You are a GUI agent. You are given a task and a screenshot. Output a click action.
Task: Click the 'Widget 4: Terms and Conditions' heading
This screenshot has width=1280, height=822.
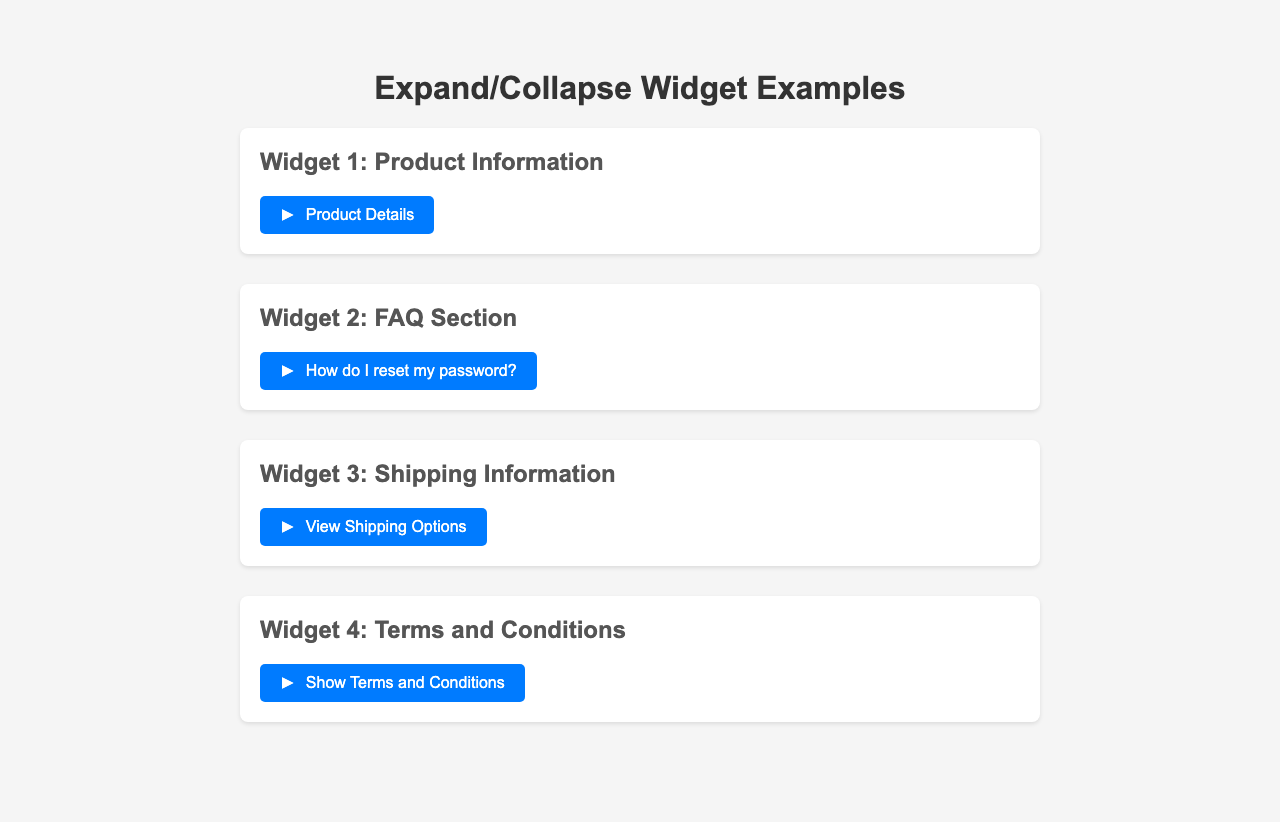(x=442, y=630)
